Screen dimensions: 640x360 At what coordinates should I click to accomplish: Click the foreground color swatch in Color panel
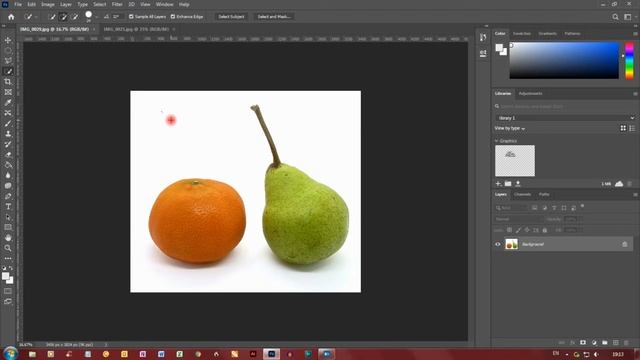pos(499,48)
